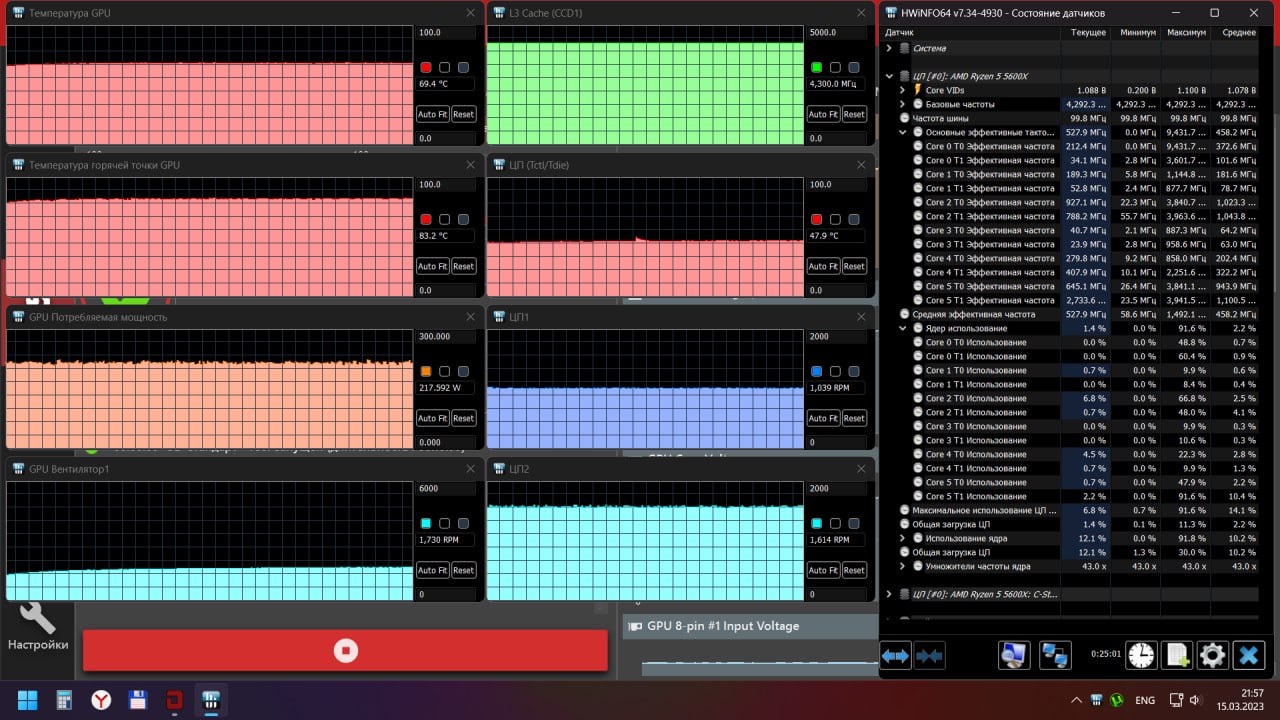
Task: Toggle the middle checkbox in ЦП (Tctl/Tdie) graph
Action: [x=835, y=219]
